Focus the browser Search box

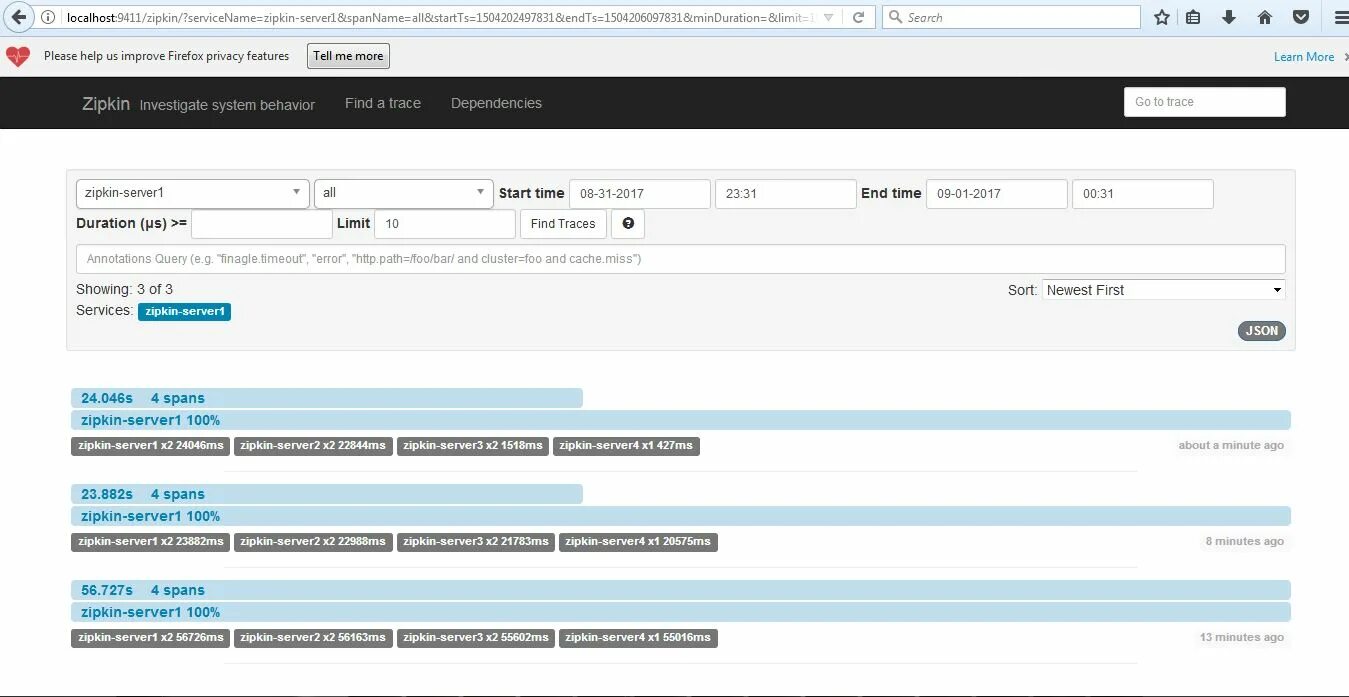[x=1011, y=17]
